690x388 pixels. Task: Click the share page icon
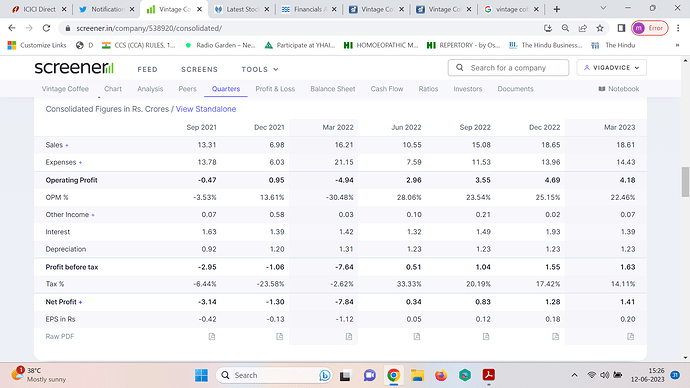[583, 28]
